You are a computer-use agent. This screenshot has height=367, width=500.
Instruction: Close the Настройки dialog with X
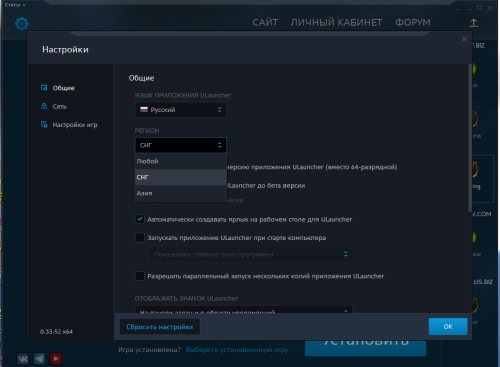464,39
